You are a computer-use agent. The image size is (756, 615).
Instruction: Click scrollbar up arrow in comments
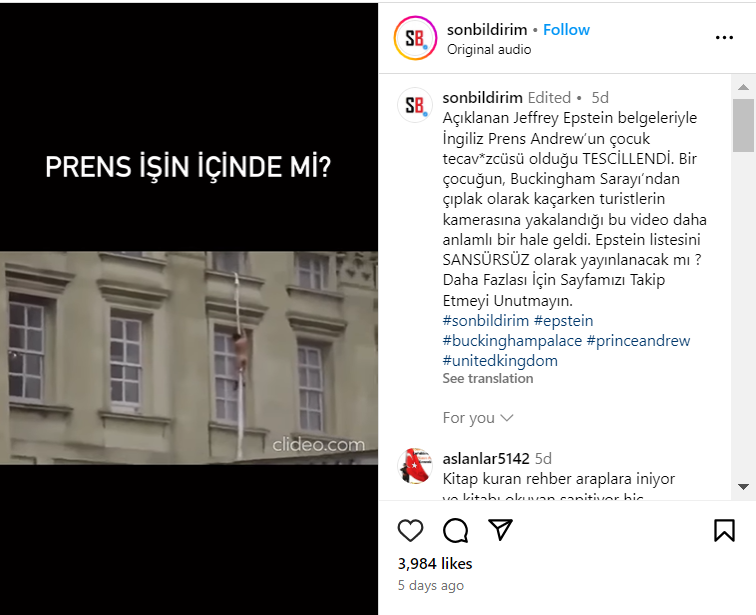coord(743,87)
